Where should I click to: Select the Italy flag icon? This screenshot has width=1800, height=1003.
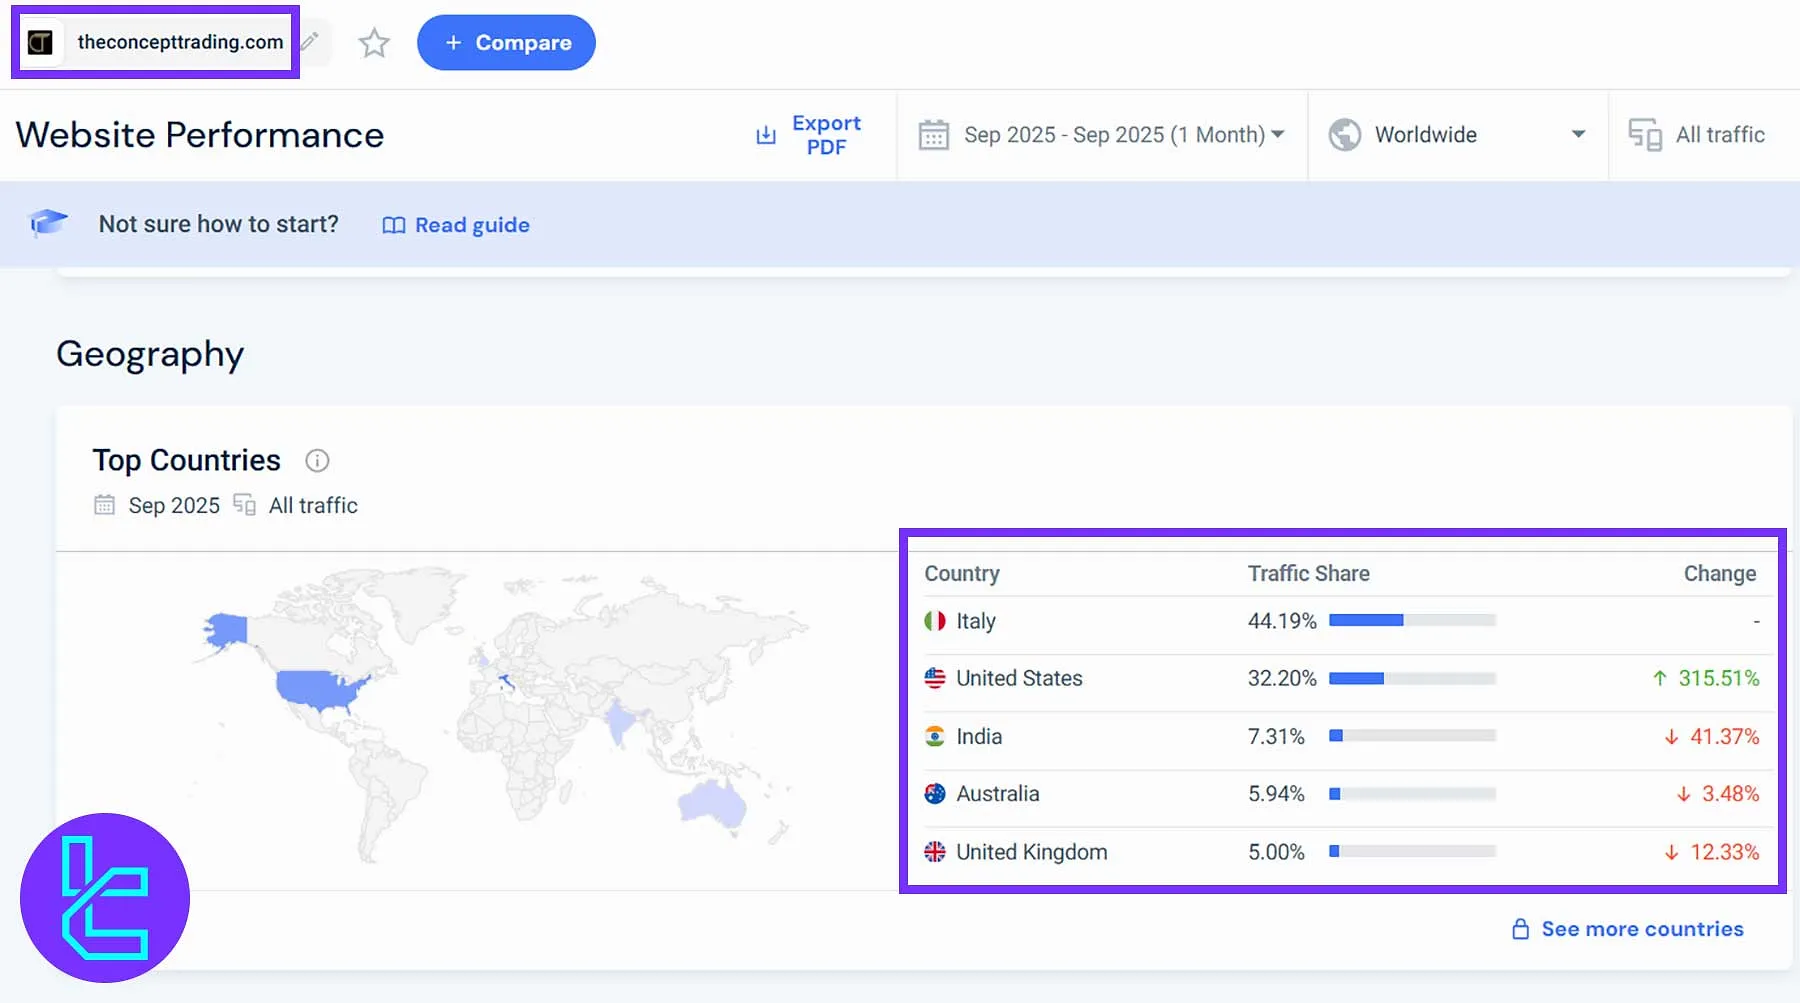pos(934,620)
